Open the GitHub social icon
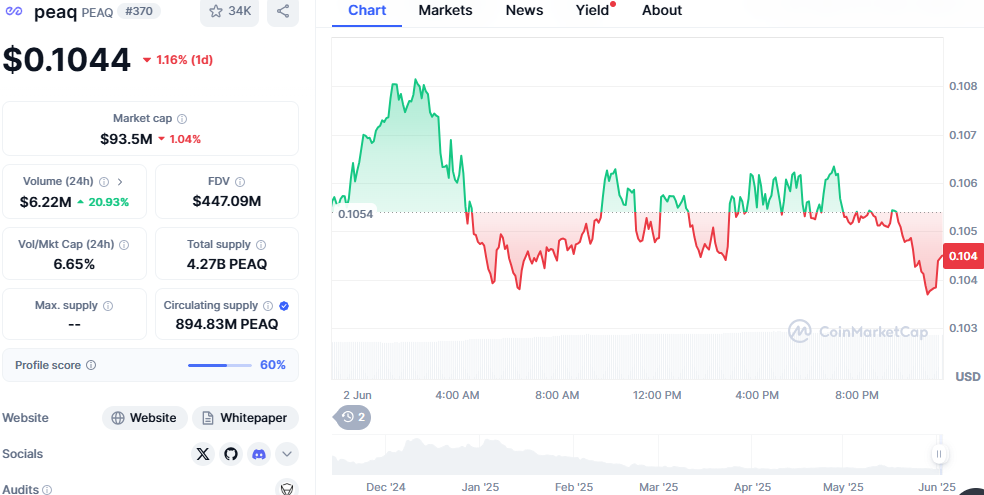This screenshot has height=495, width=984. 231,454
